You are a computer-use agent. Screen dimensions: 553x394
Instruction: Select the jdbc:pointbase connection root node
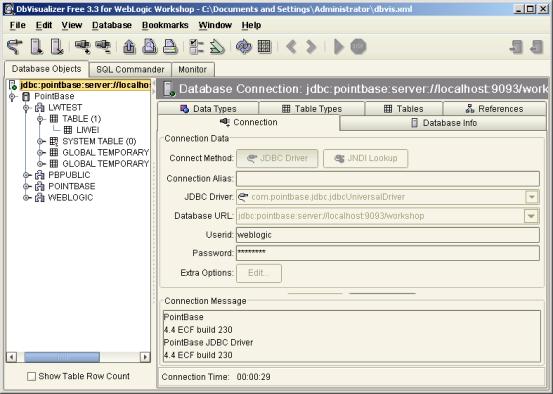pos(85,85)
